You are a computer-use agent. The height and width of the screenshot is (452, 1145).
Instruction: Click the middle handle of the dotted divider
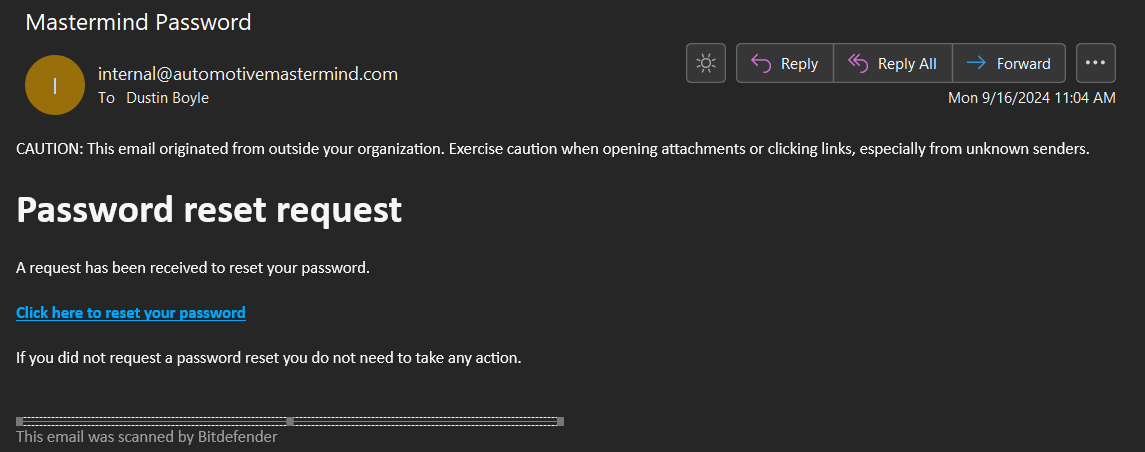click(290, 421)
